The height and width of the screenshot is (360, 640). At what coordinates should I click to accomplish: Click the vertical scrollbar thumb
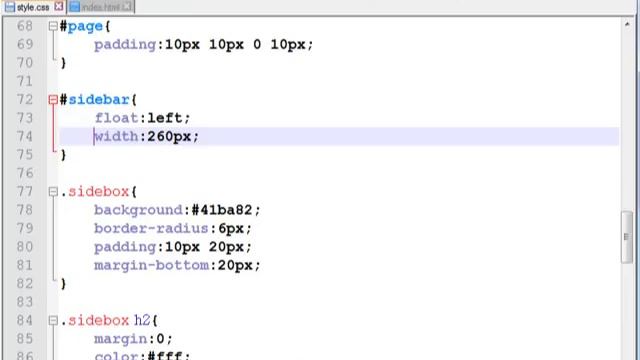627,237
